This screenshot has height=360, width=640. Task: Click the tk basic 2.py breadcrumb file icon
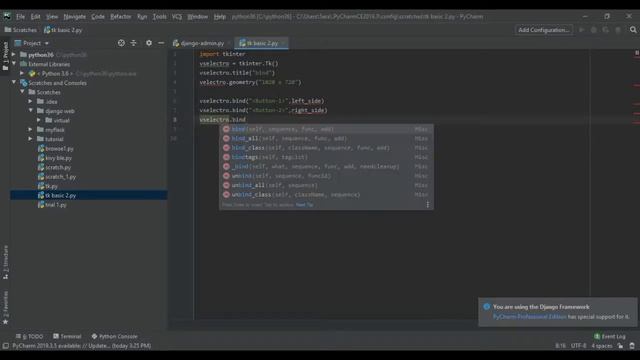pos(47,30)
